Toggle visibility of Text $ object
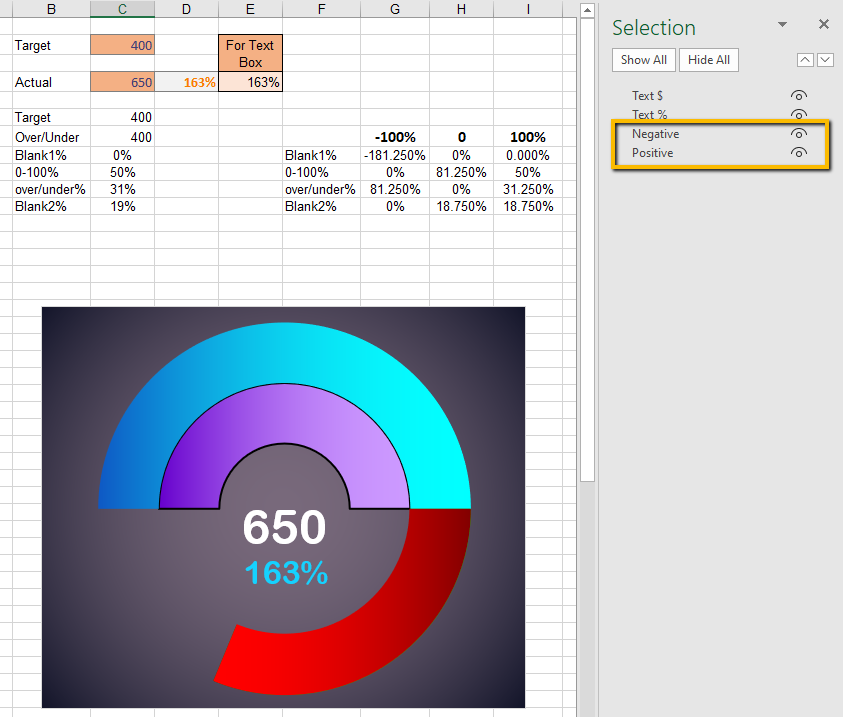The height and width of the screenshot is (717, 843). pyautogui.click(x=798, y=96)
